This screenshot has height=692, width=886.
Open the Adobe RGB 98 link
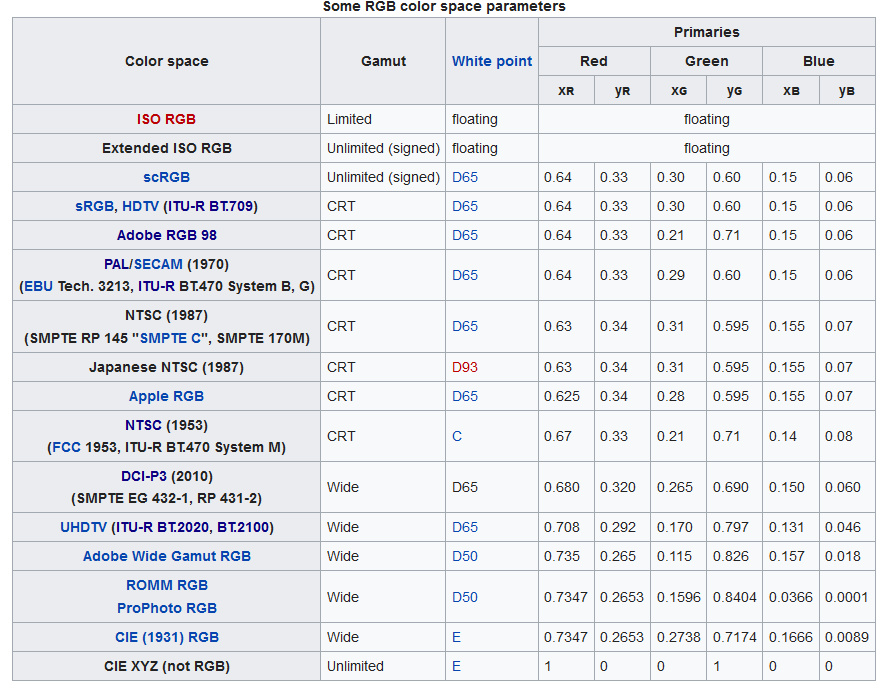pyautogui.click(x=167, y=235)
